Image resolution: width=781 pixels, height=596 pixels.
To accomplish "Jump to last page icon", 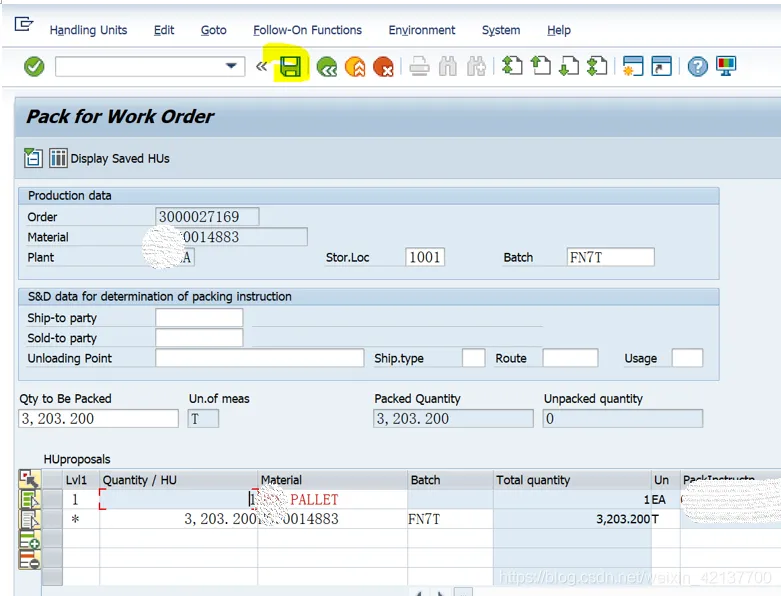I will (x=597, y=66).
